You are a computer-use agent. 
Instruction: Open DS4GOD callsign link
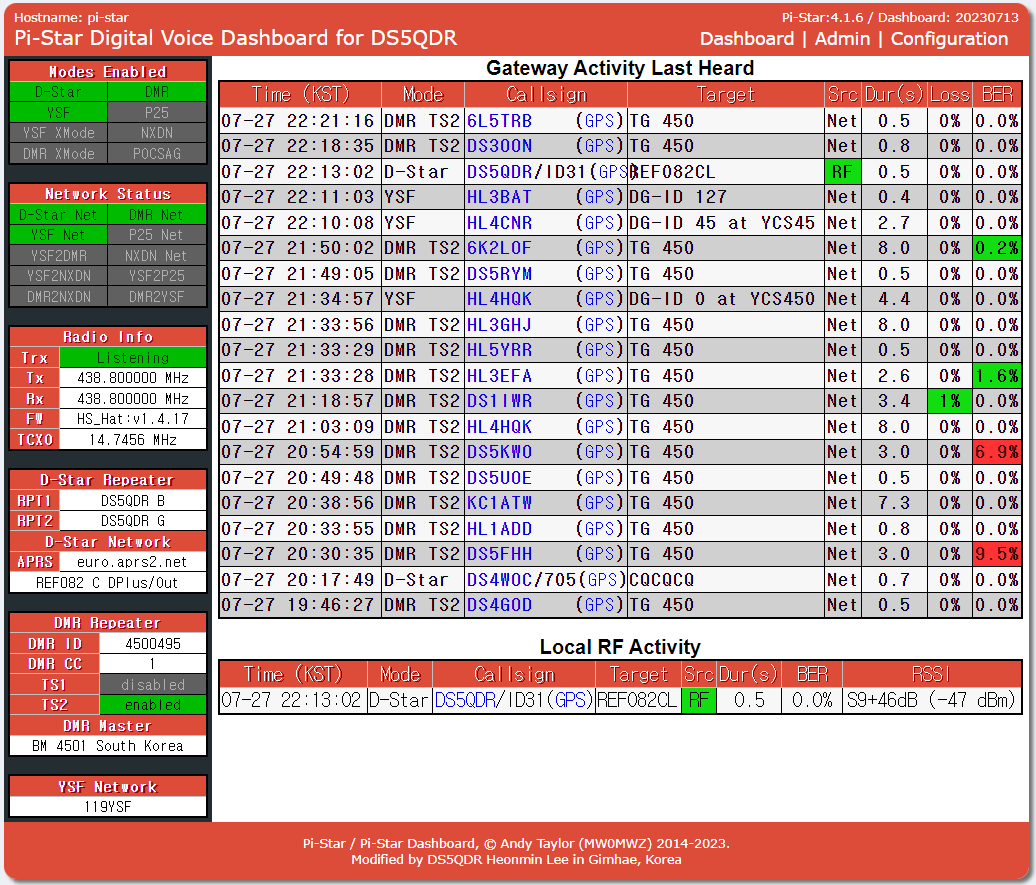500,605
